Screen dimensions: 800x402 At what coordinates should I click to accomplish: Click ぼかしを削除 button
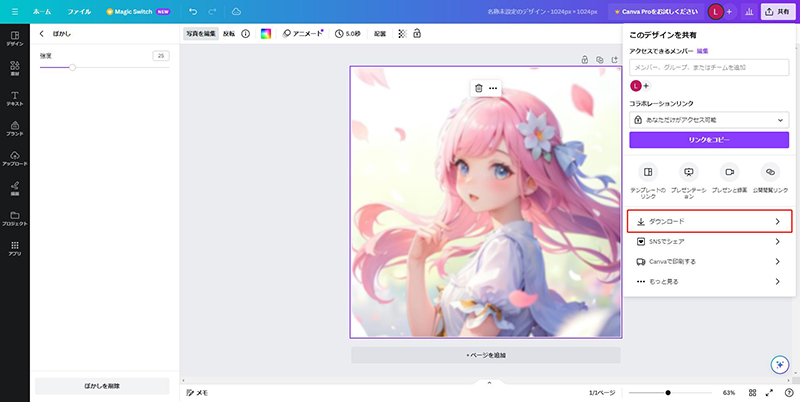102,386
